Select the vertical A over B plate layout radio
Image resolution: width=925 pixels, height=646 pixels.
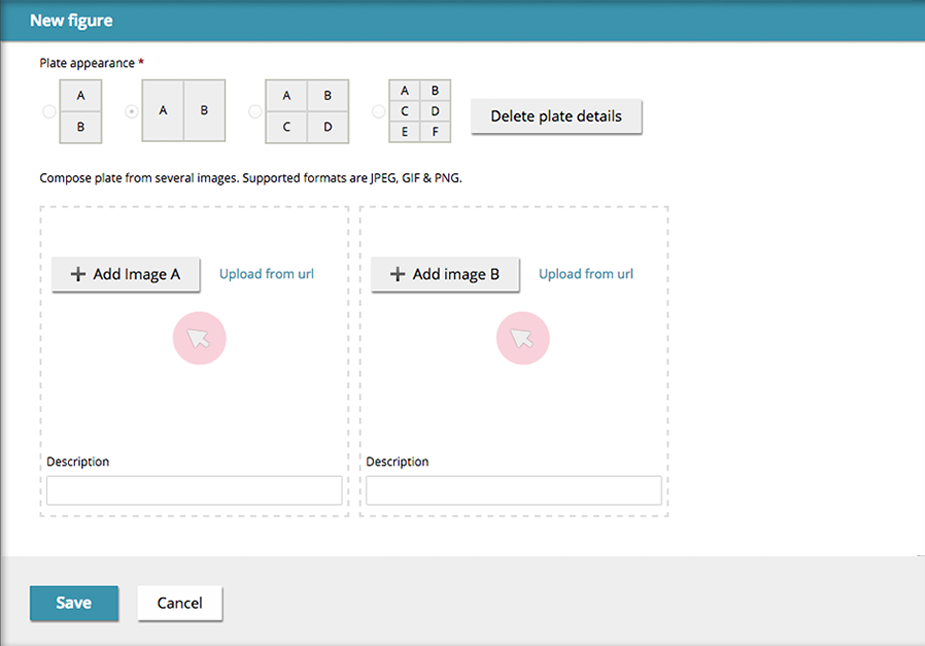(50, 111)
